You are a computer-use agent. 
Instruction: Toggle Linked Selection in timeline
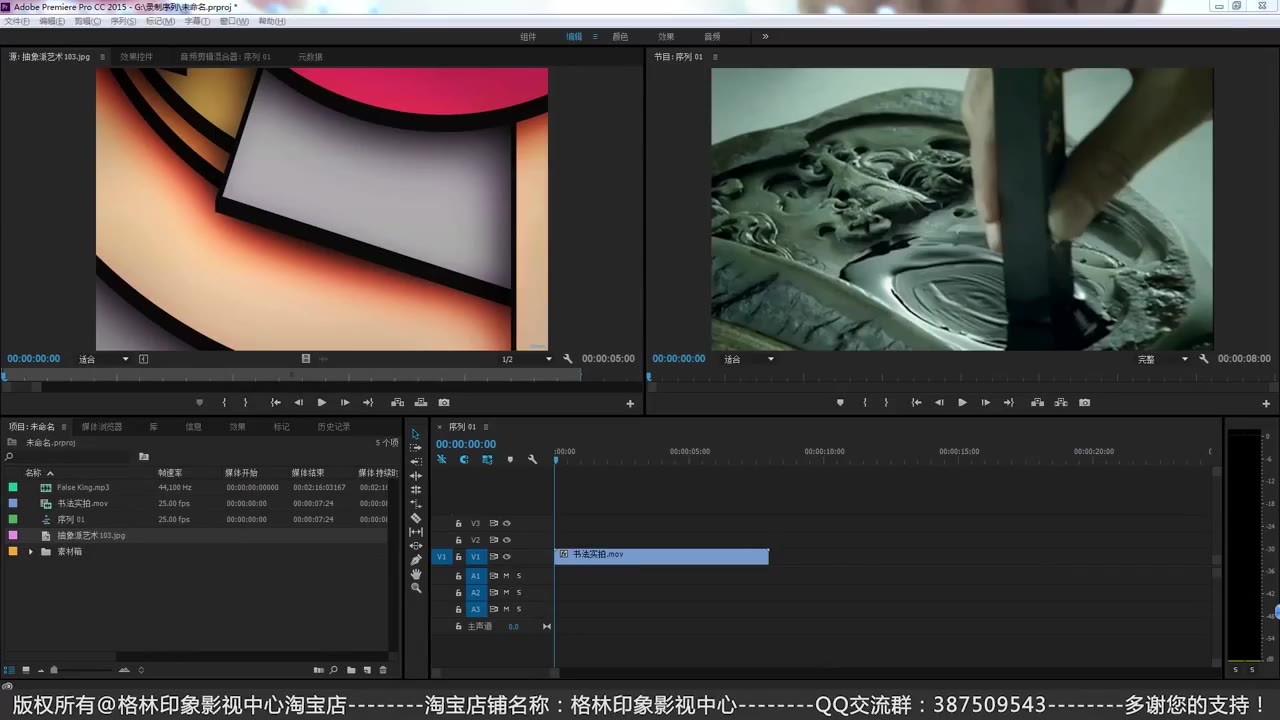(x=487, y=460)
